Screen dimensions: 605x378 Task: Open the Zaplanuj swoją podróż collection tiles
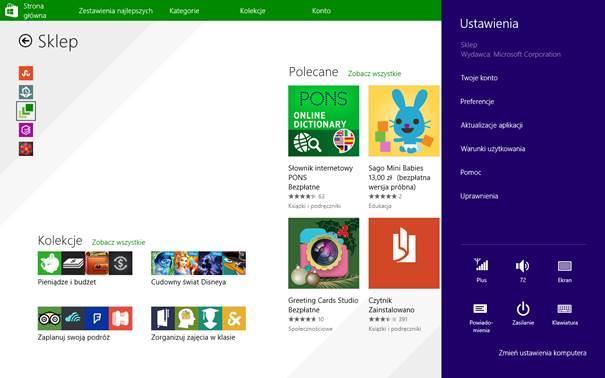(x=85, y=318)
